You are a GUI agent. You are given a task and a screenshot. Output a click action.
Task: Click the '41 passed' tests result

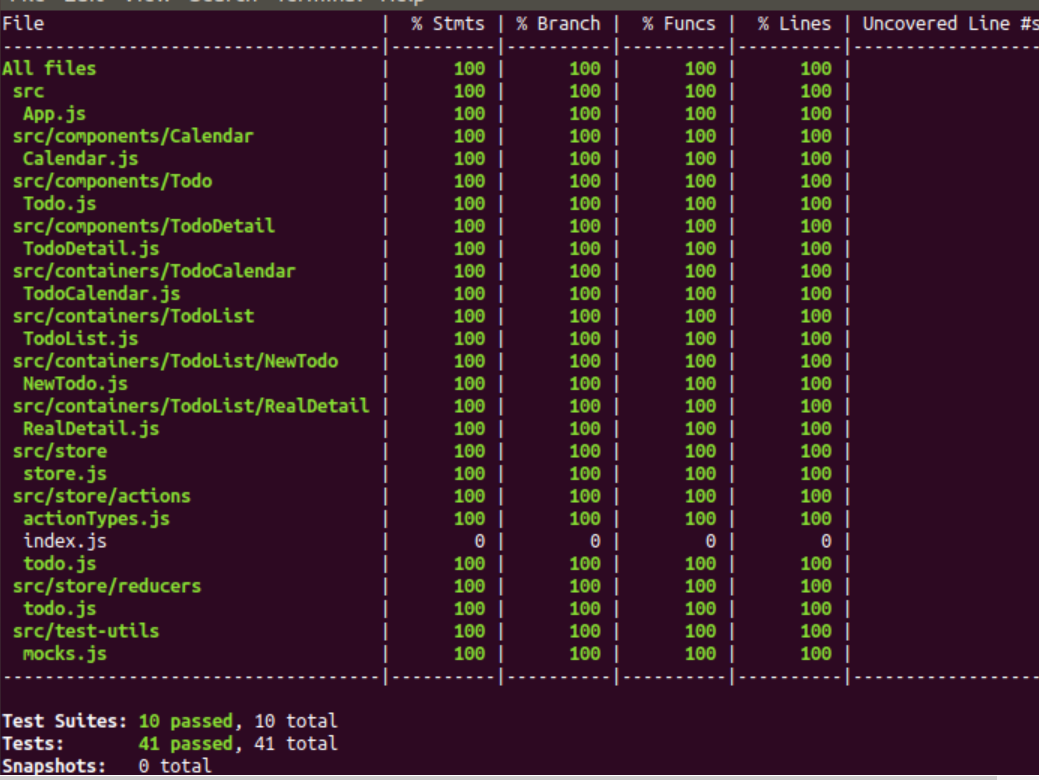pos(186,744)
